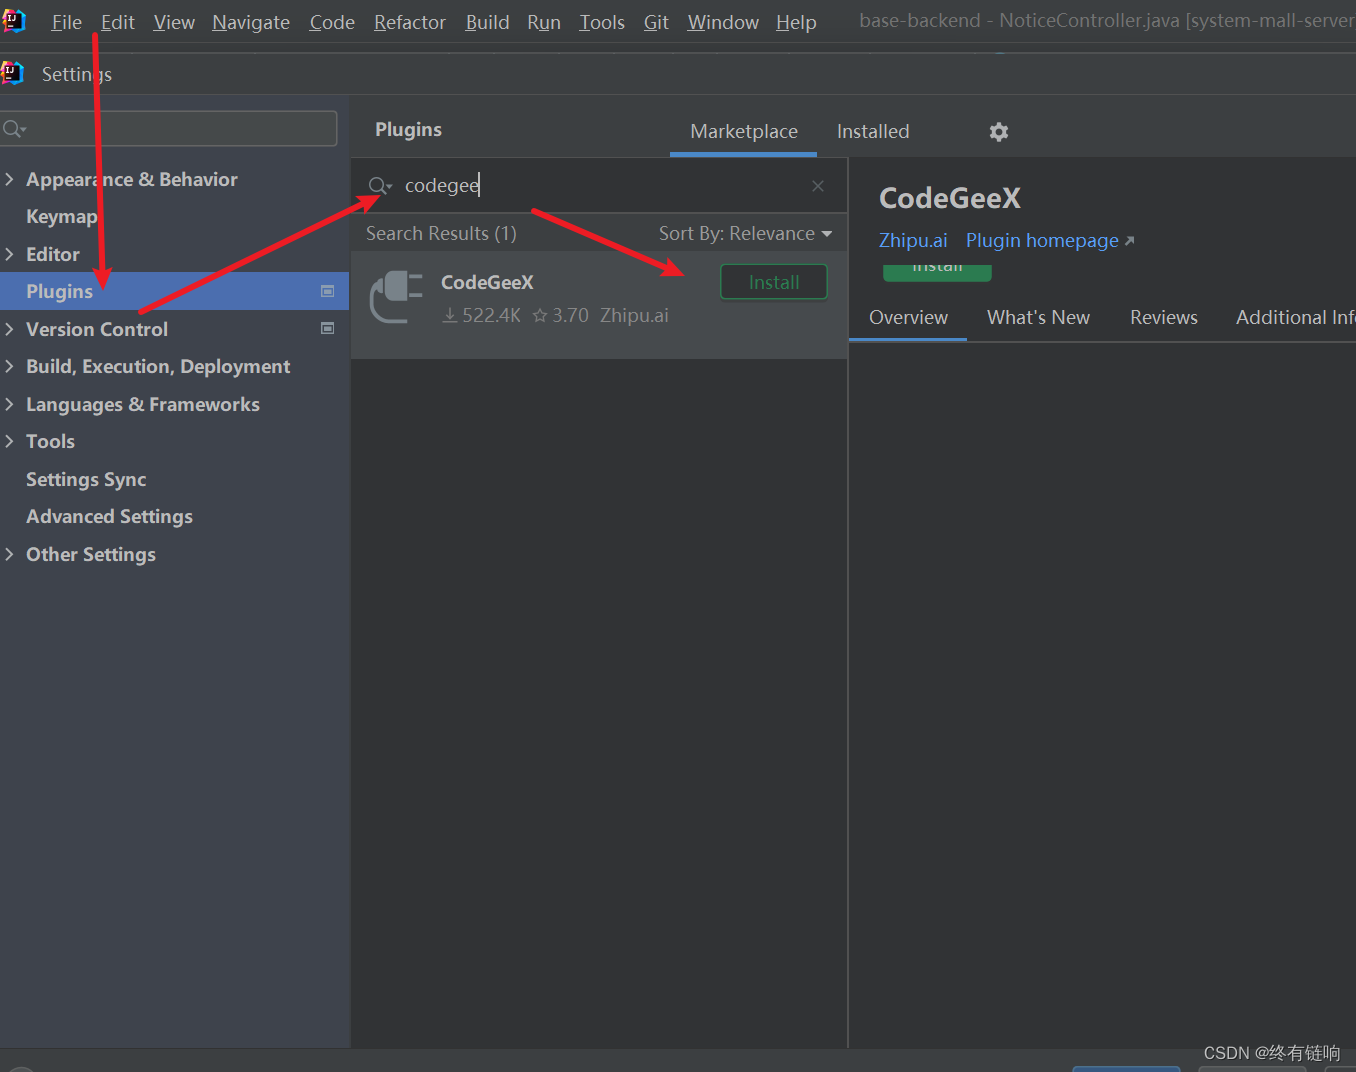Select Plugins in settings tree

pos(174,291)
